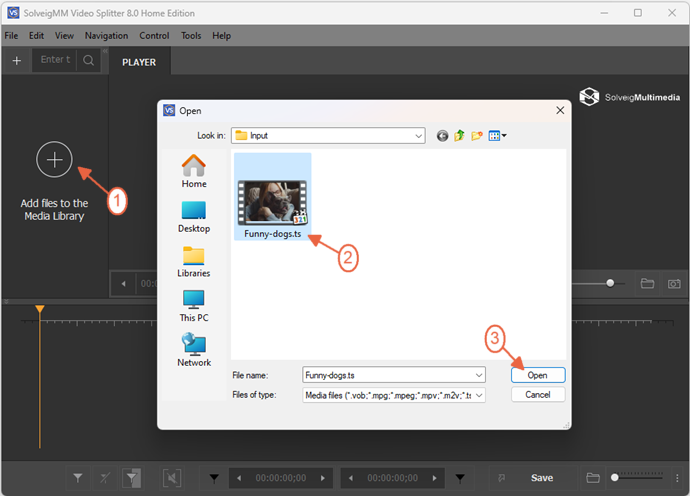Click the right black marker triangle

(460, 478)
